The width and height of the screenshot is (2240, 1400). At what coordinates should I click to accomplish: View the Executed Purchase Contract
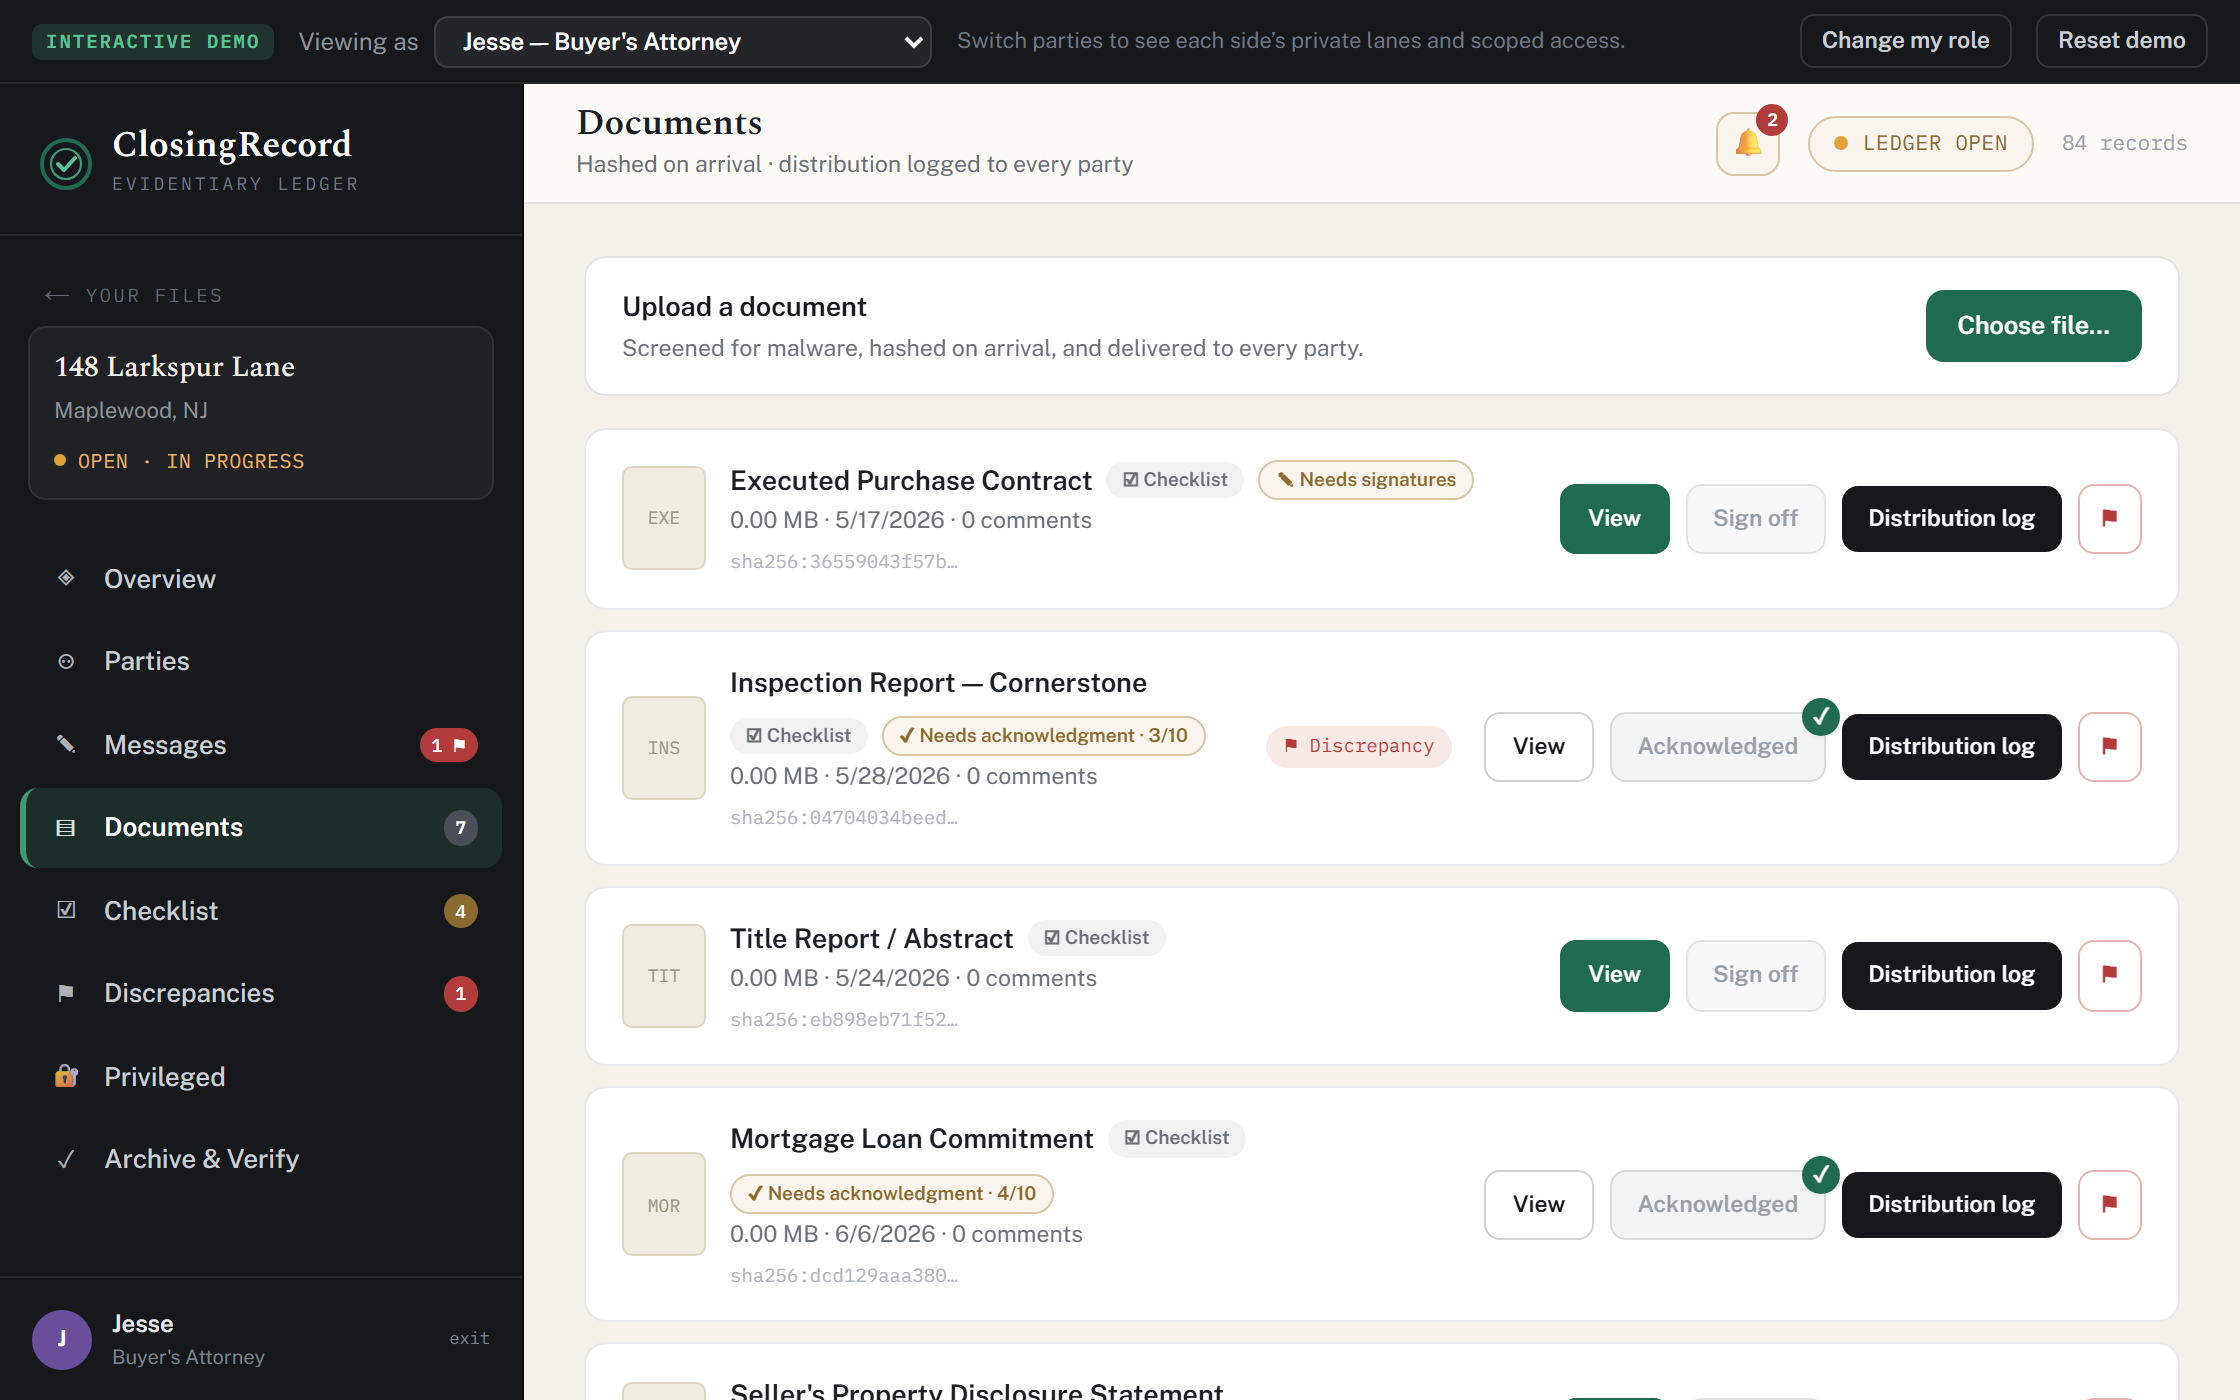point(1614,518)
